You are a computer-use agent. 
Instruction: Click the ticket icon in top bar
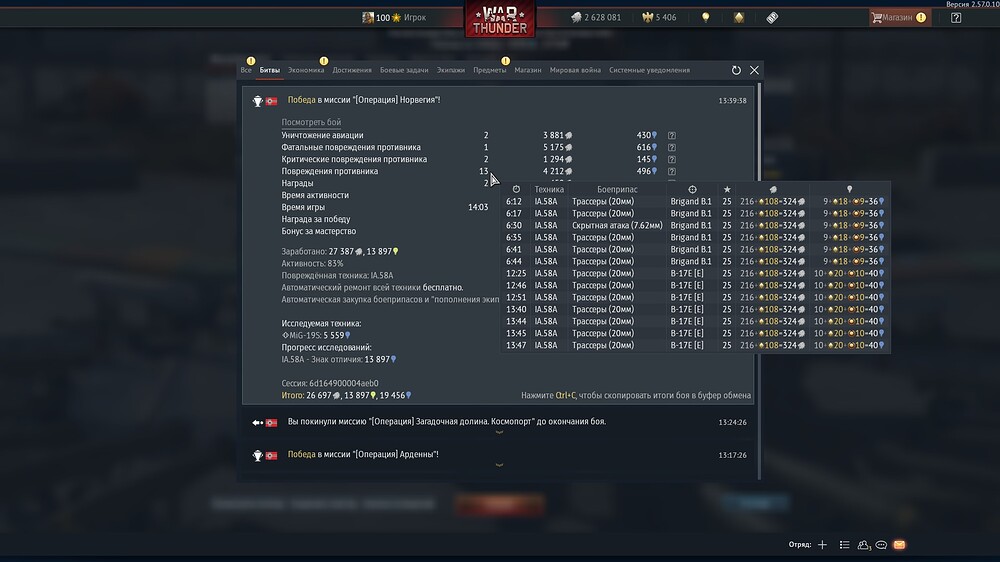click(772, 18)
